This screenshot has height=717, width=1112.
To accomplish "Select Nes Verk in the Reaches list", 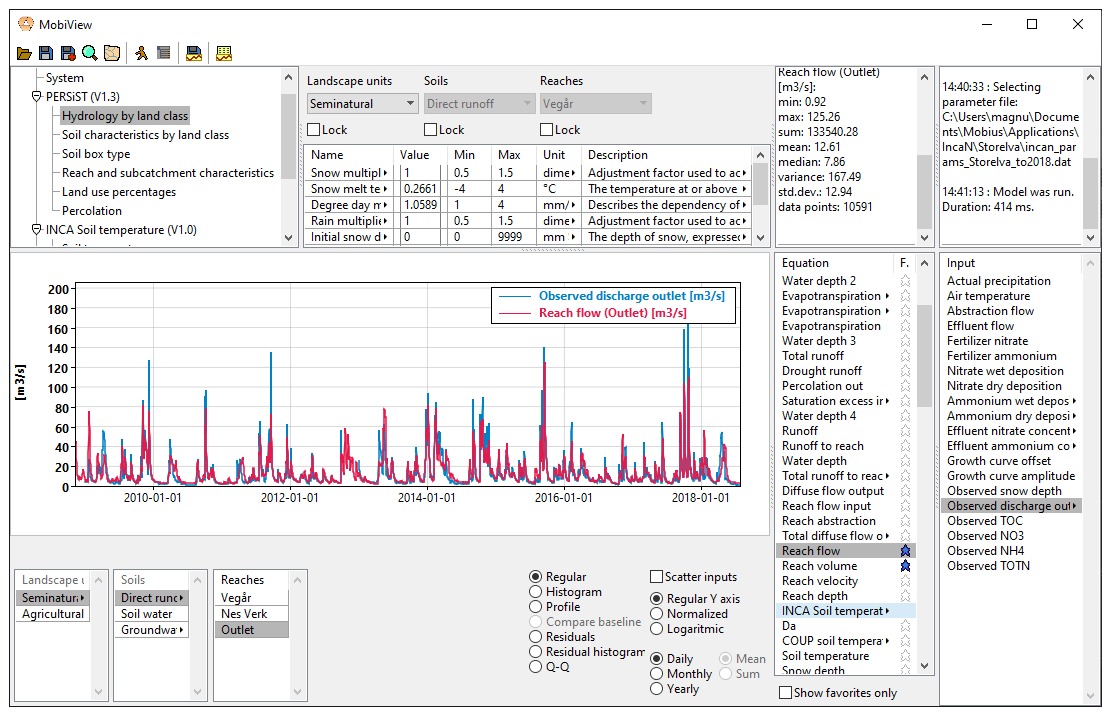I will click(x=244, y=614).
